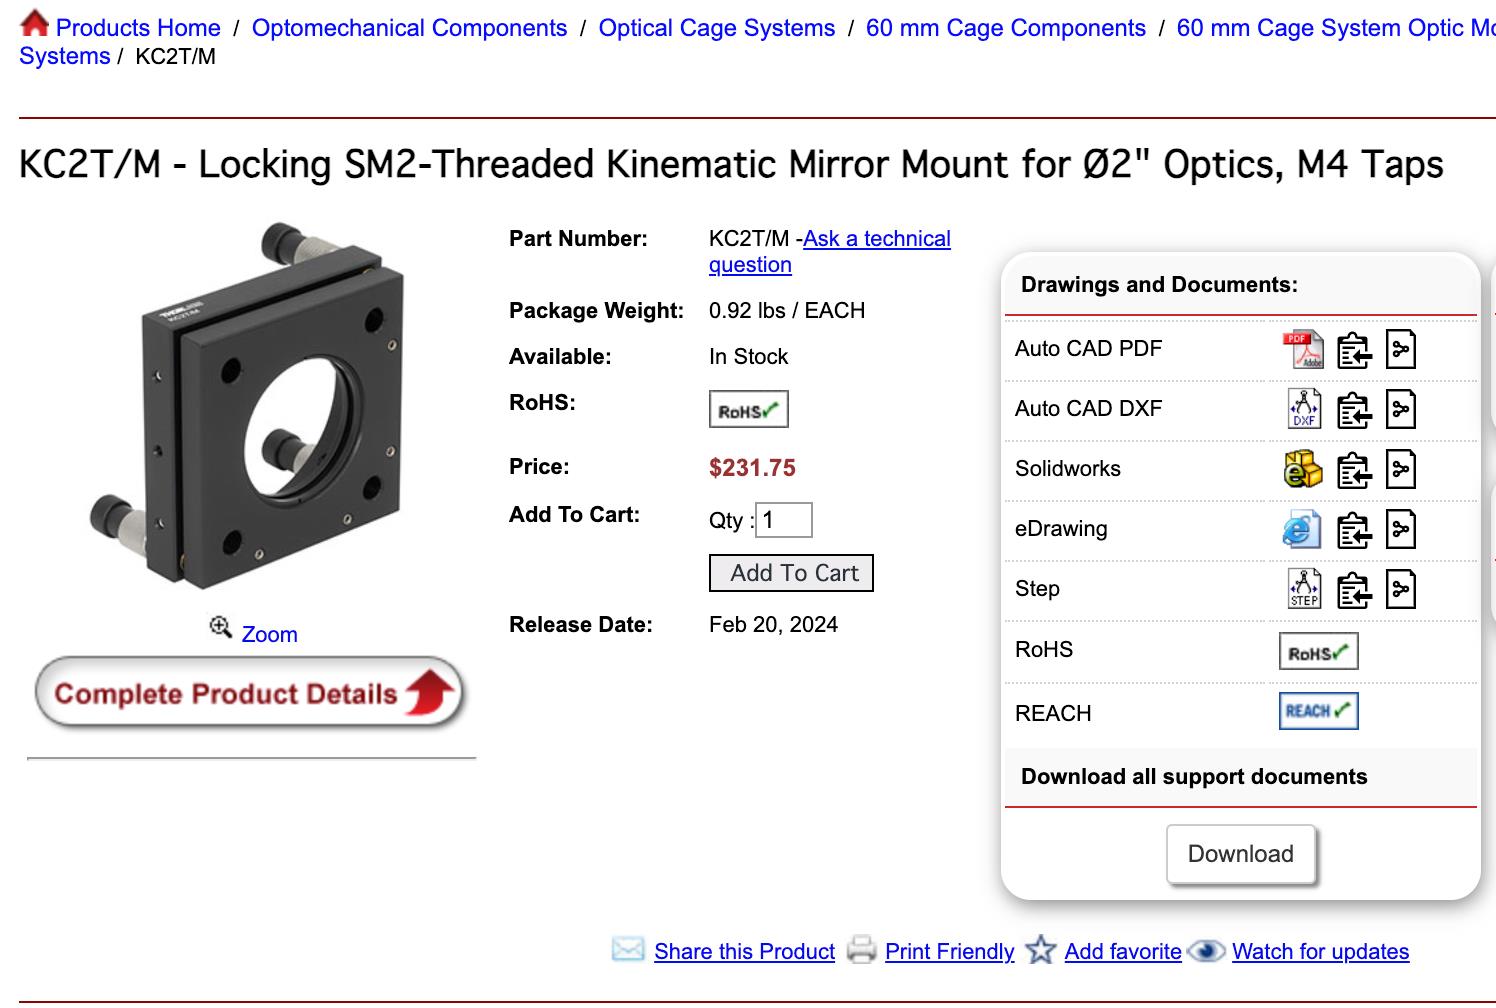Click share document icon in Step row
Viewport: 1496px width, 1008px height.
coord(1401,590)
